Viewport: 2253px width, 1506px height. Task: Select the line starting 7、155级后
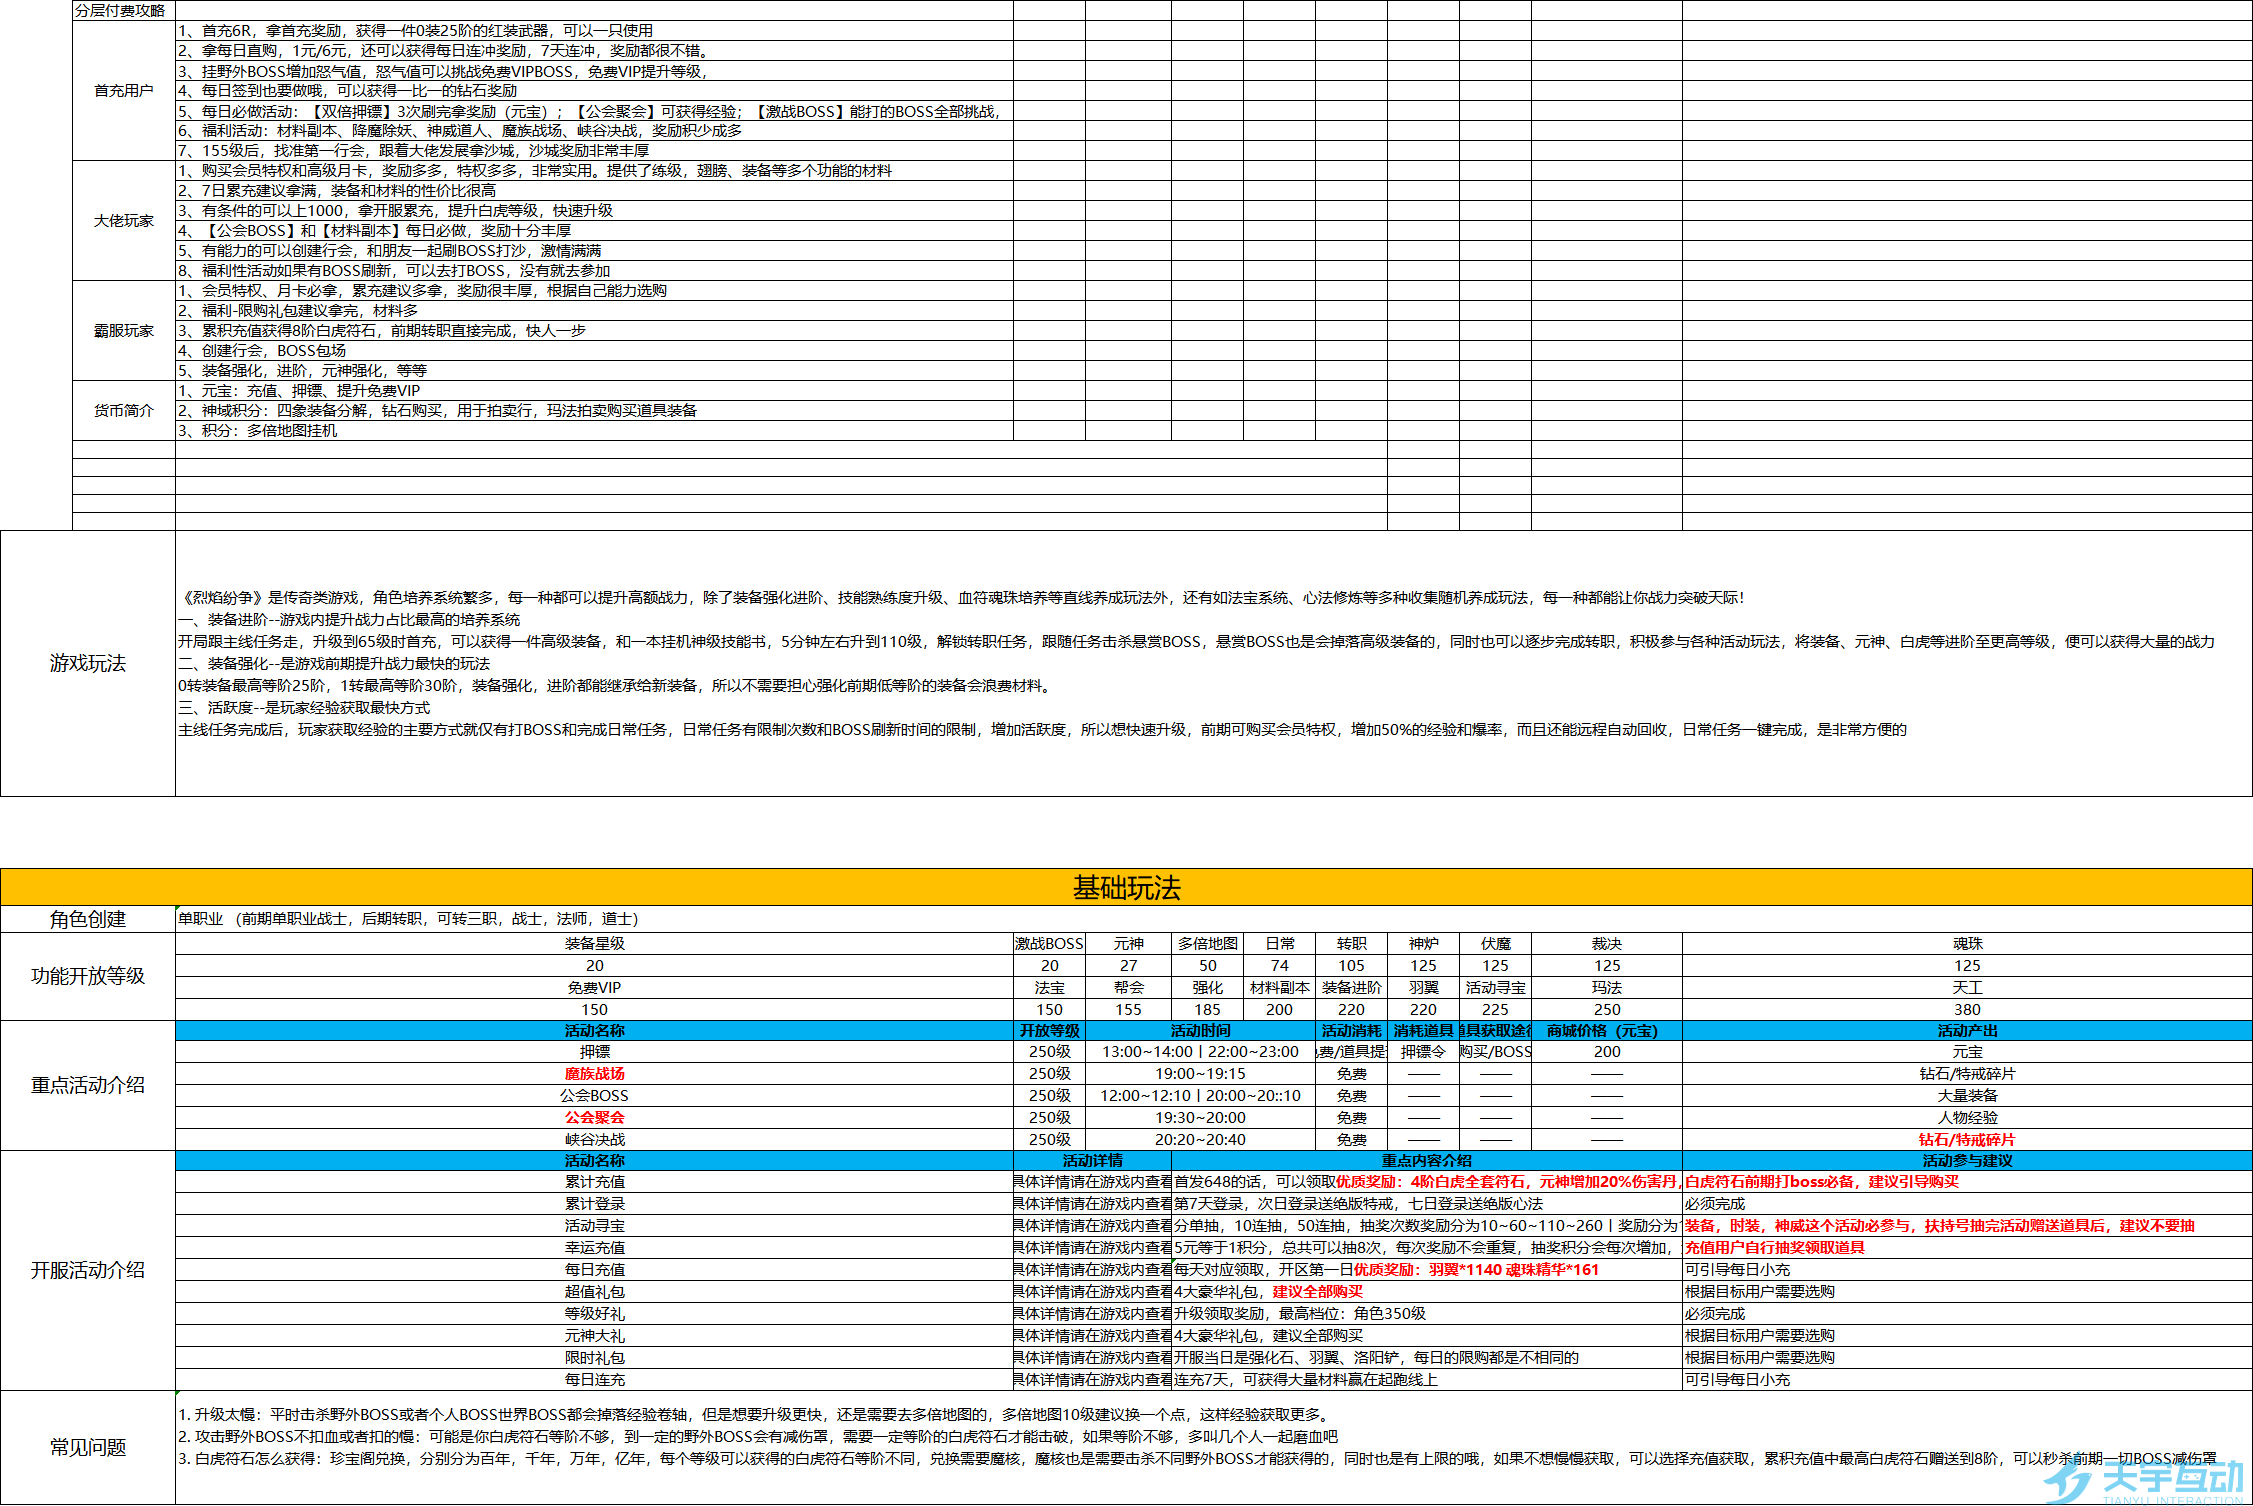click(414, 151)
